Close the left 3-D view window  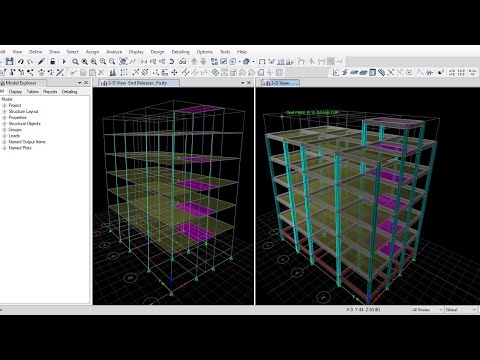pyautogui.click(x=249, y=83)
